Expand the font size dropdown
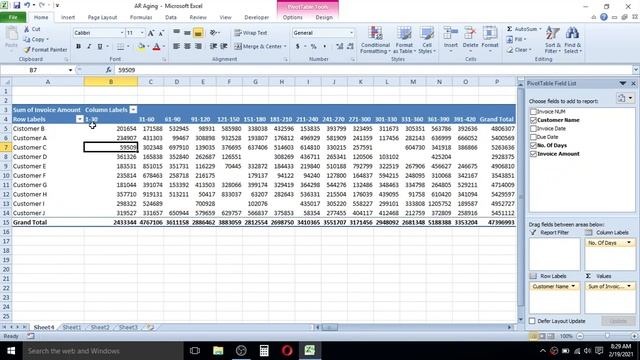 click(x=142, y=33)
